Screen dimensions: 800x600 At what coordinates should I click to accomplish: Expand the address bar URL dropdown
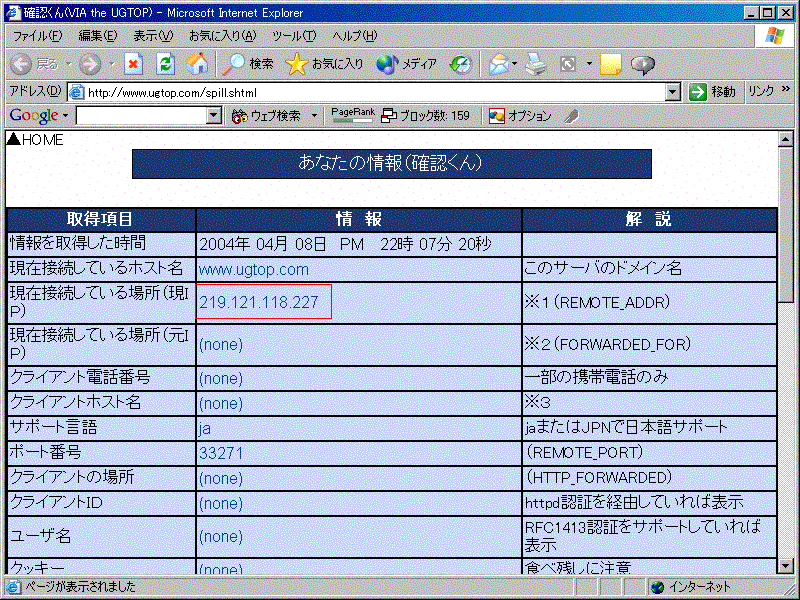click(x=673, y=92)
